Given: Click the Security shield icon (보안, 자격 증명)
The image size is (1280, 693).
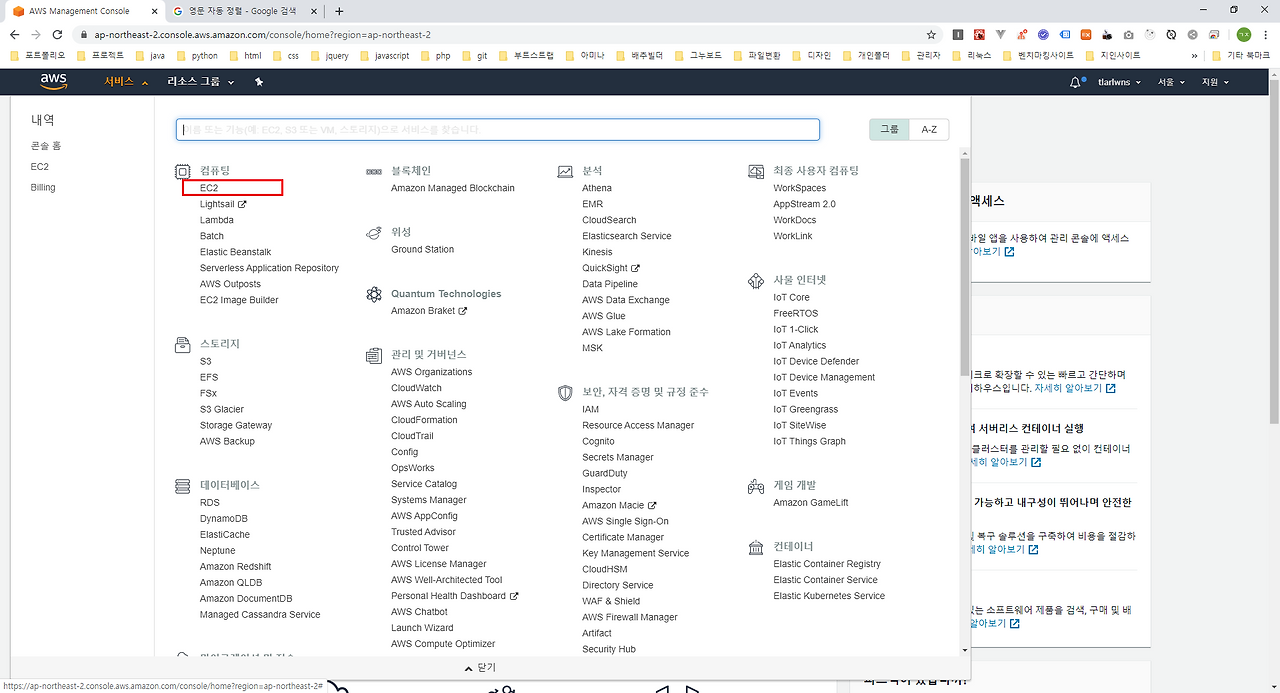Looking at the screenshot, I should (565, 393).
